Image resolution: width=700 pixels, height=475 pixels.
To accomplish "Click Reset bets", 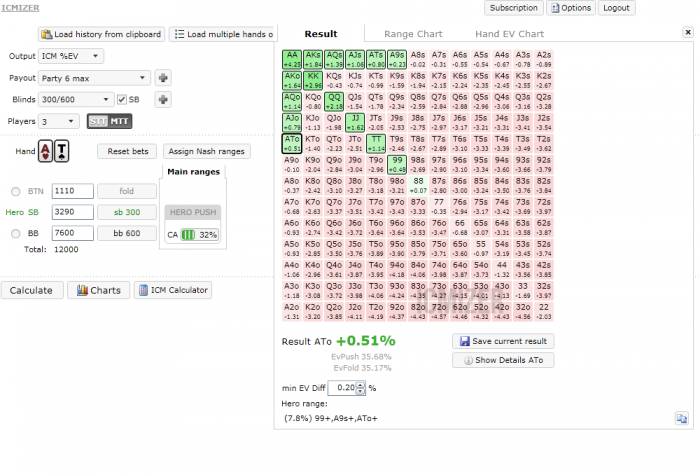I will coord(128,151).
